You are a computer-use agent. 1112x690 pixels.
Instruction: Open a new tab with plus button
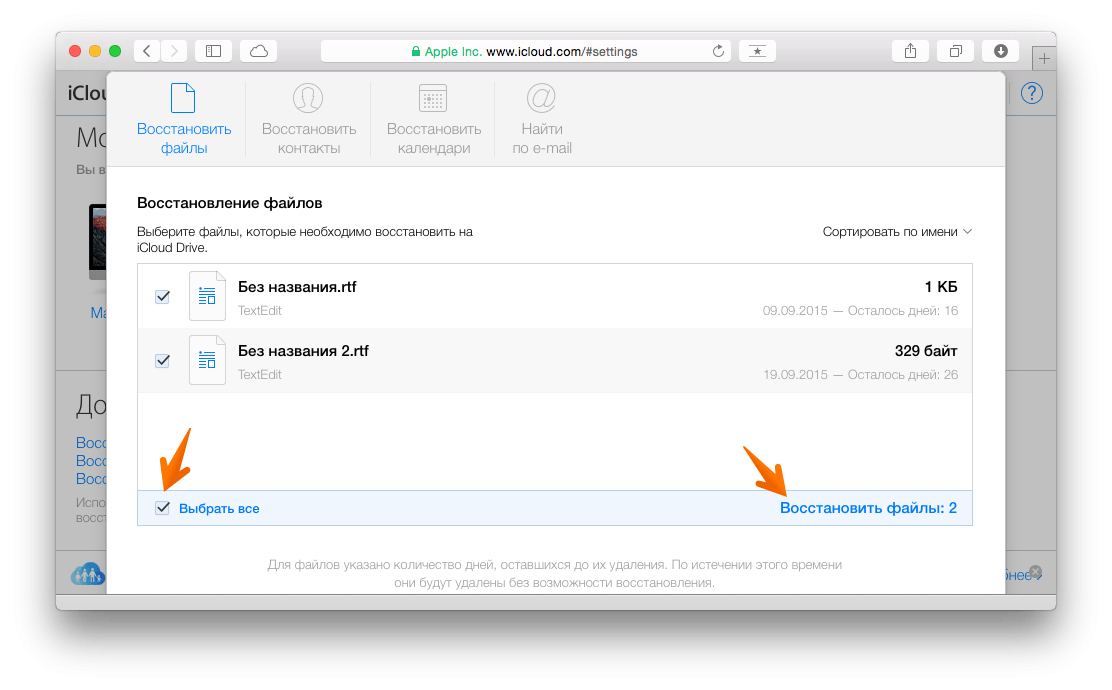(x=1044, y=60)
